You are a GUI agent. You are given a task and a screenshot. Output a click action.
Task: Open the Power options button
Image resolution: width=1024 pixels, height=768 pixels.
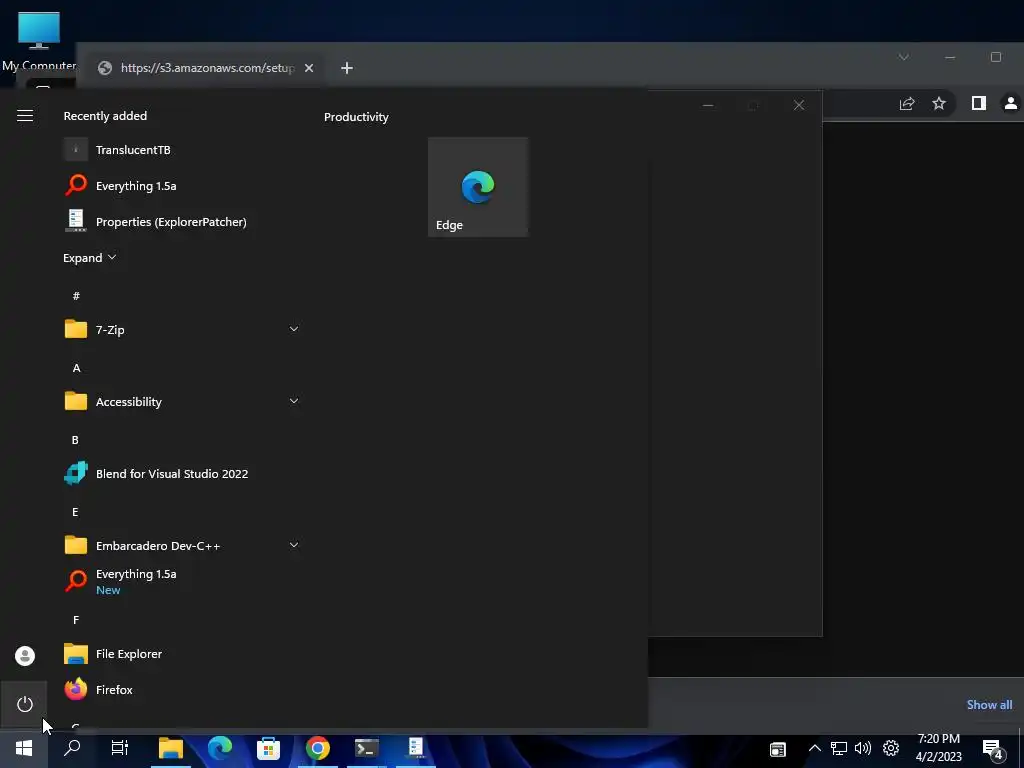tap(25, 704)
